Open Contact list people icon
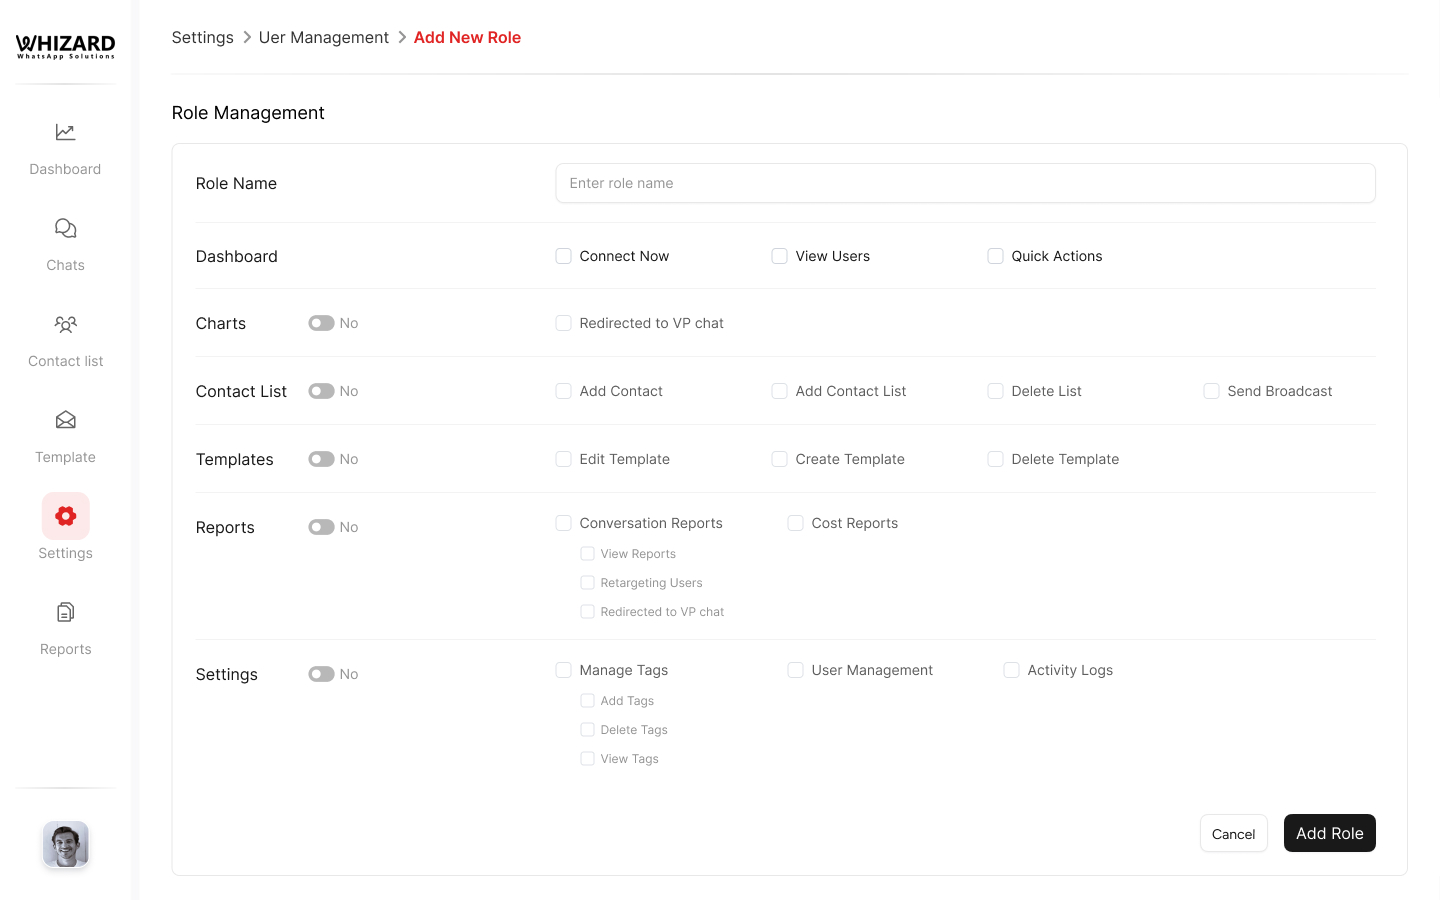 [x=65, y=324]
